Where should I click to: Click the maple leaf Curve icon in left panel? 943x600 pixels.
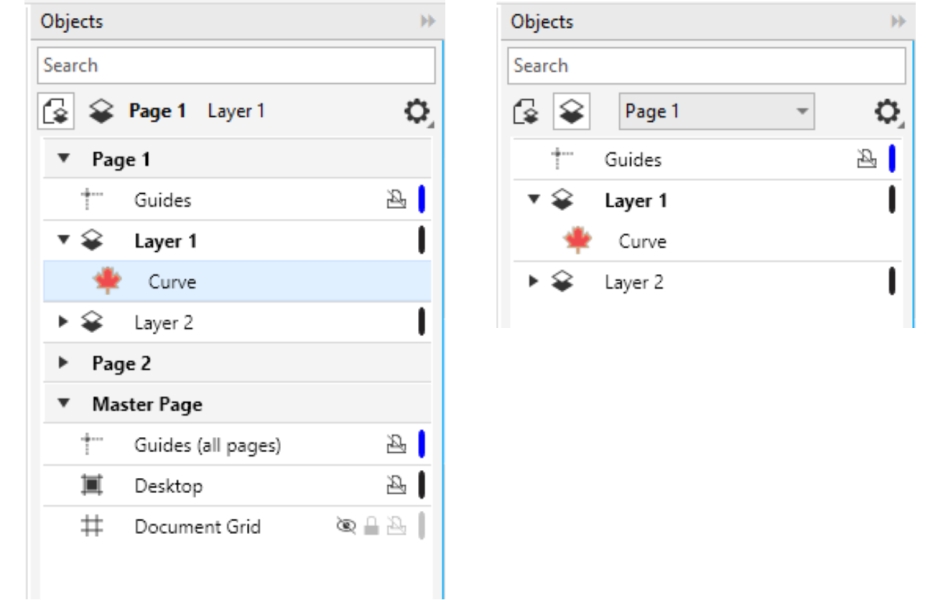click(107, 282)
